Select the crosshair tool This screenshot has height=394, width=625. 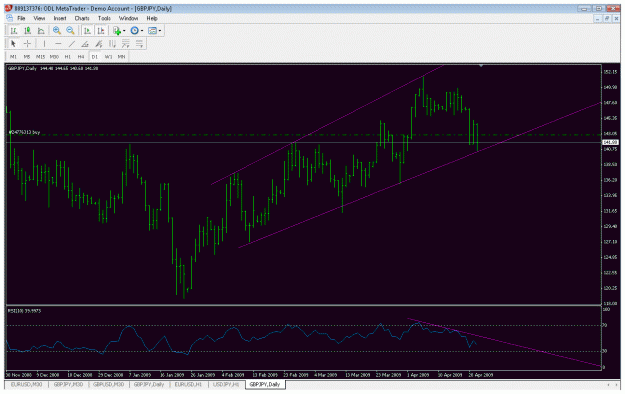27,43
